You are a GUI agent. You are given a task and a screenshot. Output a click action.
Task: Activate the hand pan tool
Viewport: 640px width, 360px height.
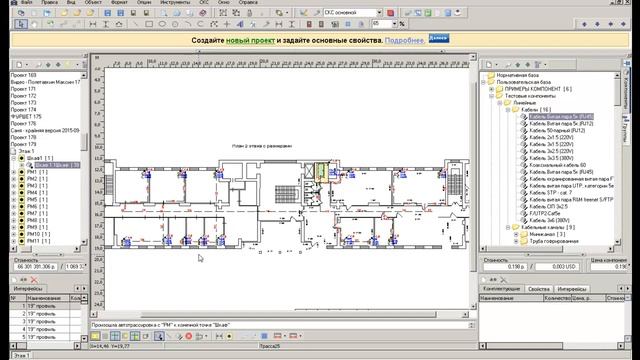click(34, 24)
